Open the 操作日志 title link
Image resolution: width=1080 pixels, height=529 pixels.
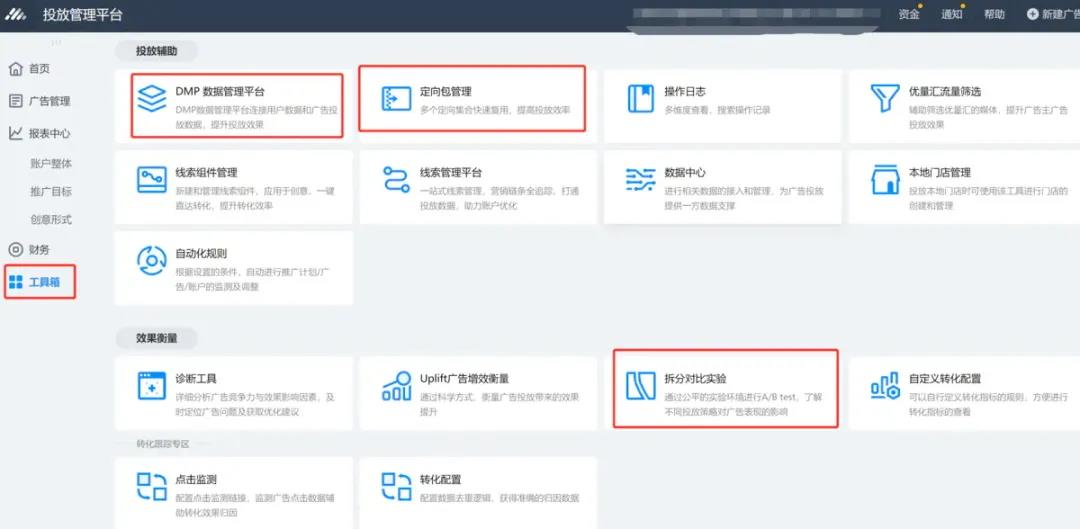(x=685, y=91)
